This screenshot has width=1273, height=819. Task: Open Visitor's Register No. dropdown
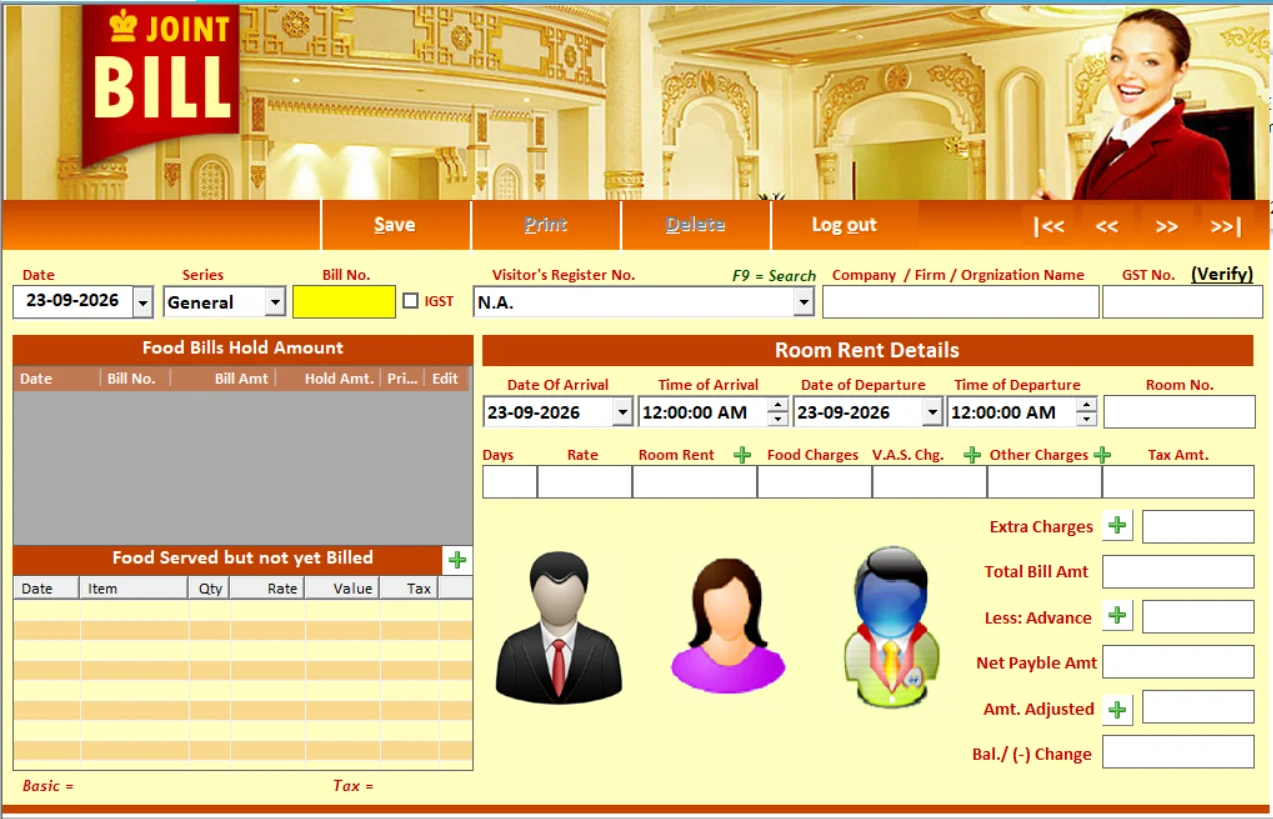pyautogui.click(x=803, y=302)
